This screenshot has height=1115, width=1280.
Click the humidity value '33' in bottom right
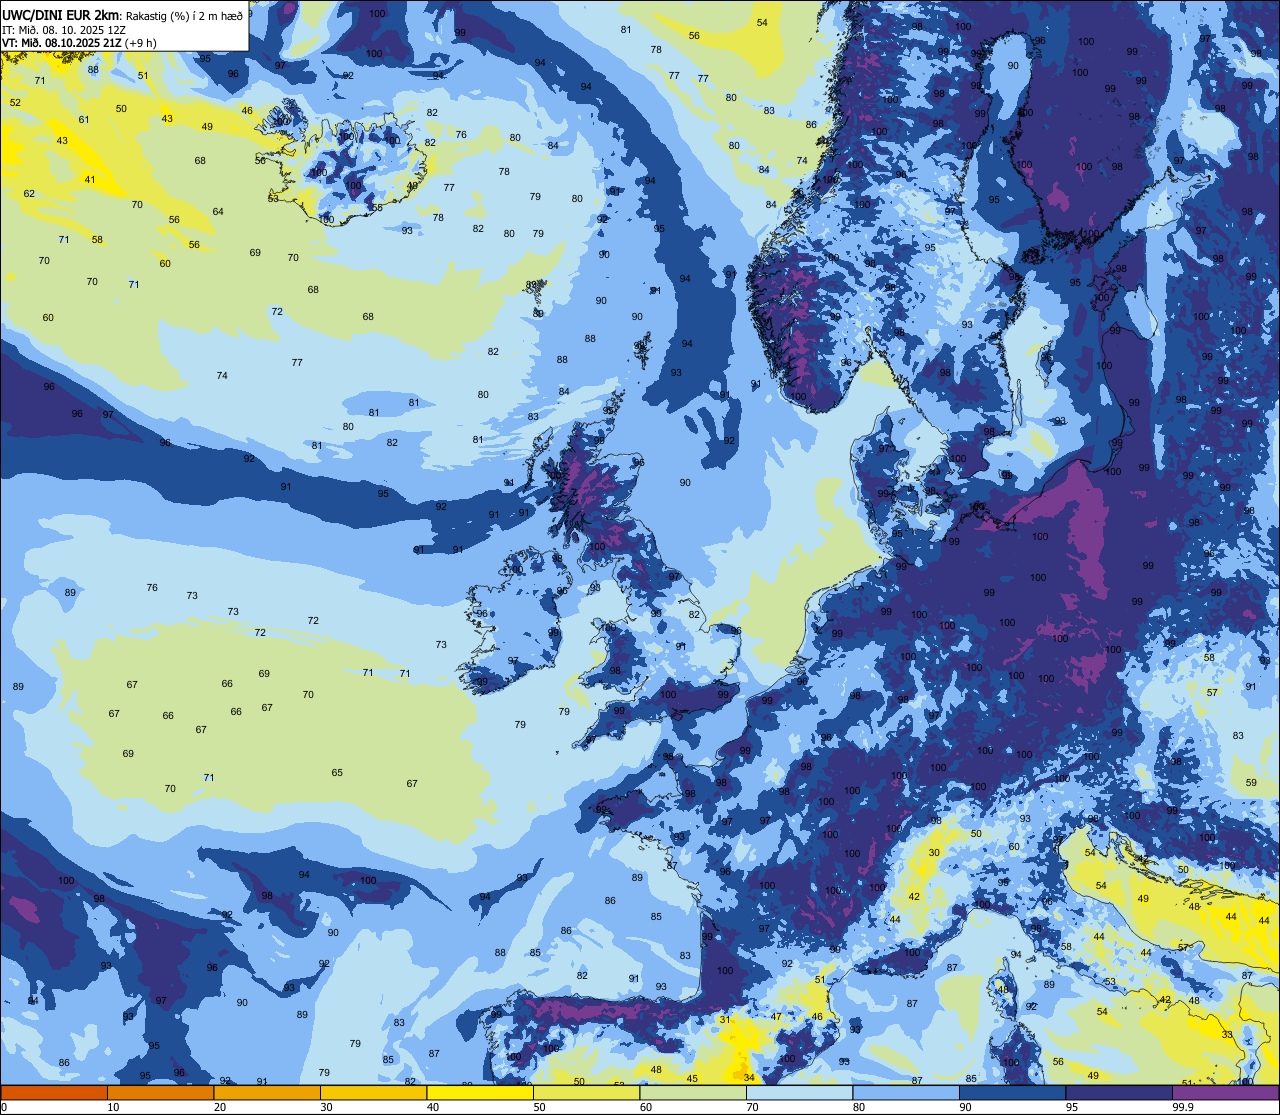click(x=1227, y=1035)
